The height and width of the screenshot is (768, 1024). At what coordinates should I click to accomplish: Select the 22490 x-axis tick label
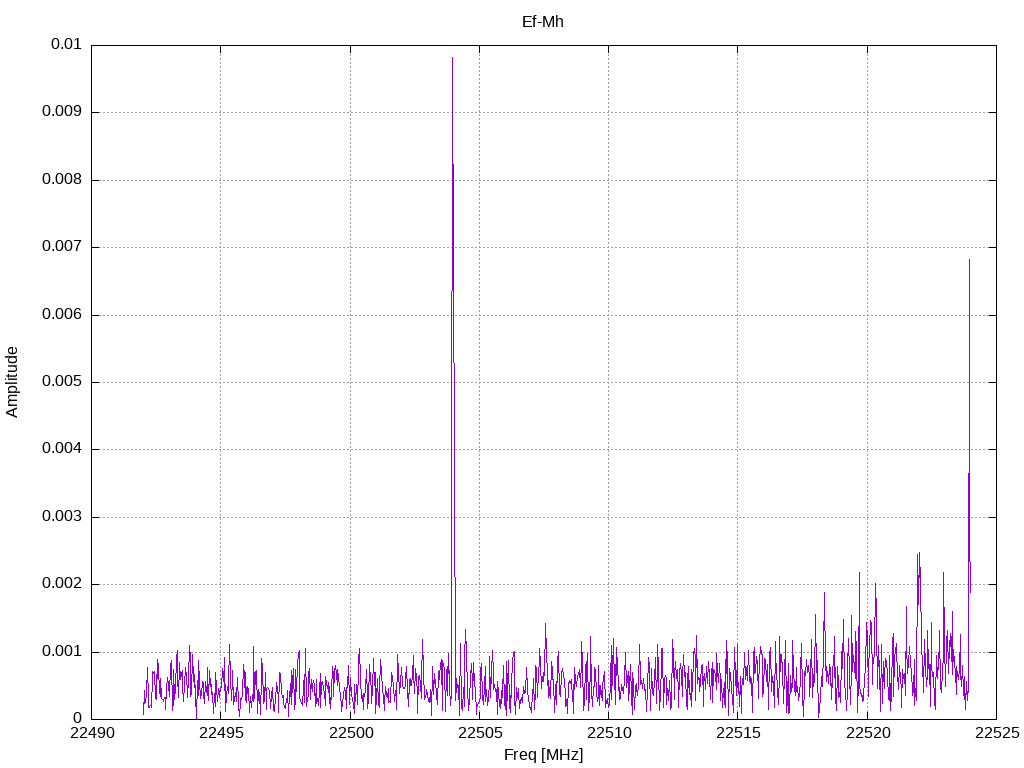tap(91, 734)
